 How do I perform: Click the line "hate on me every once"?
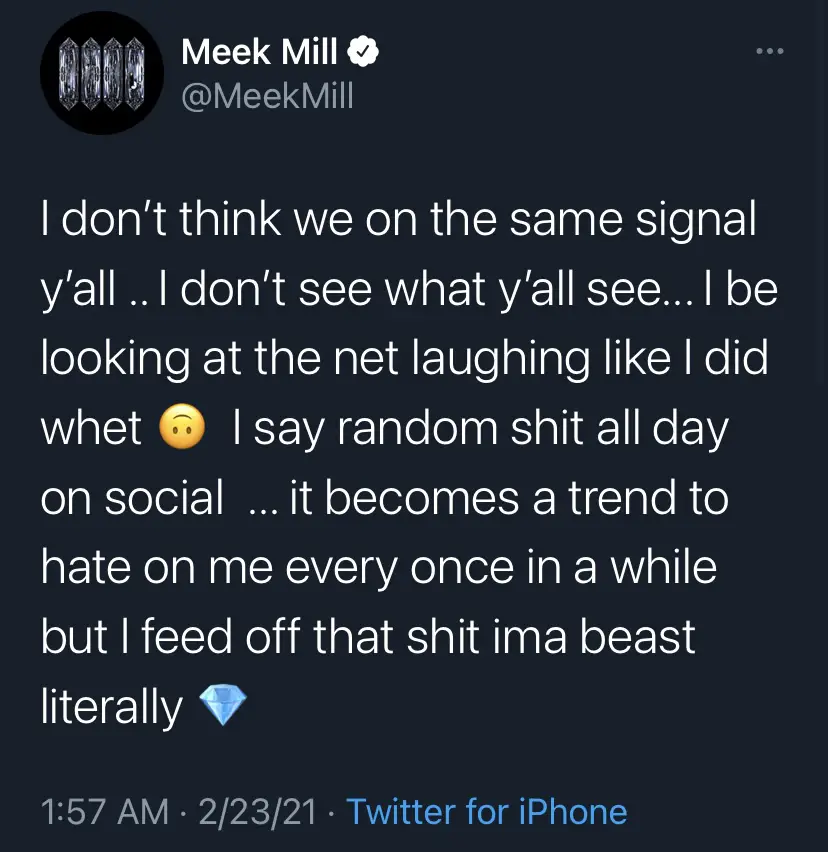tap(379, 568)
